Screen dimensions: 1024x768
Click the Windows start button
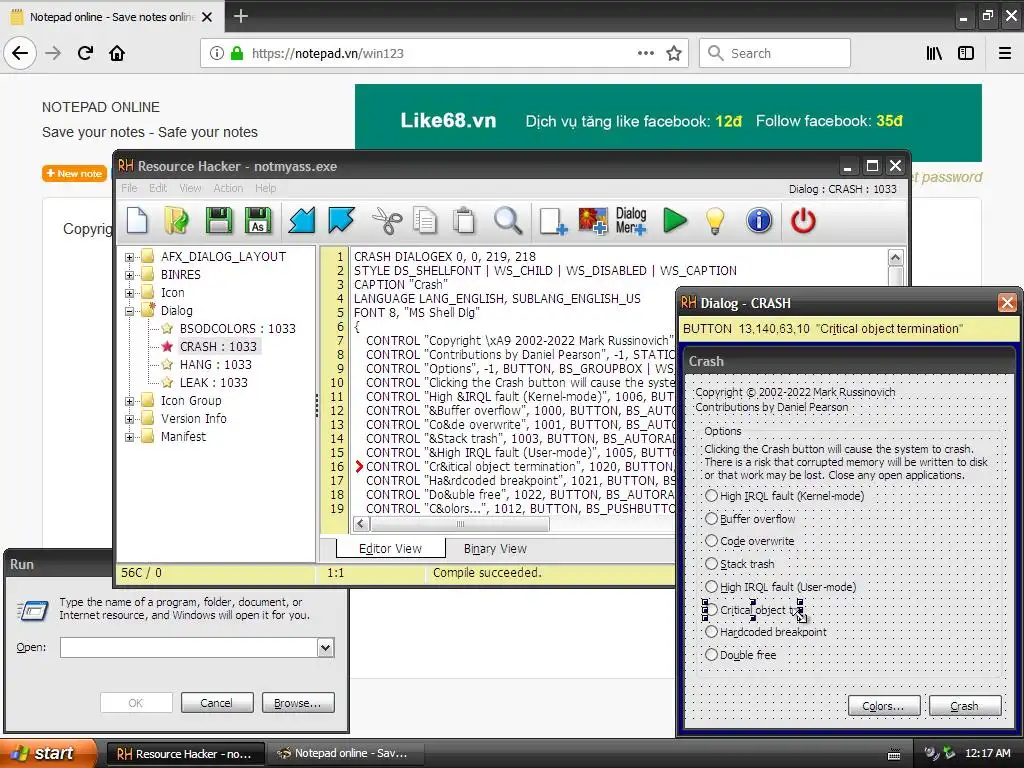tap(48, 753)
